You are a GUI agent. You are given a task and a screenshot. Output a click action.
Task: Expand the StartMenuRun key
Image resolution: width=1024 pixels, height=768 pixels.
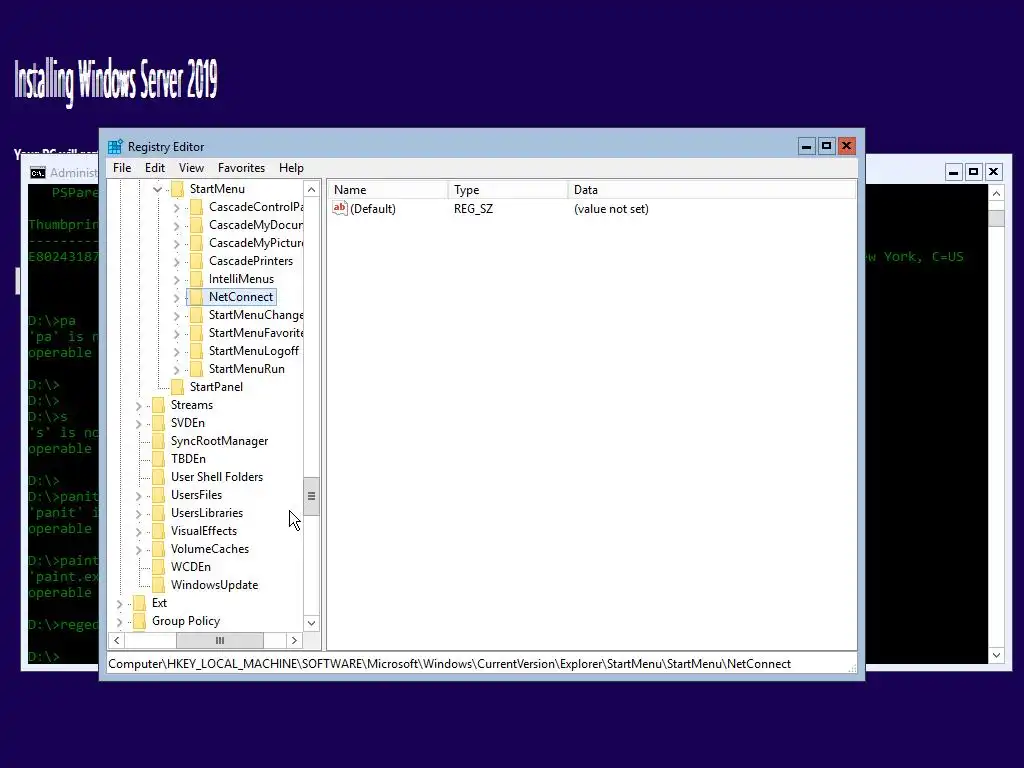[176, 370]
